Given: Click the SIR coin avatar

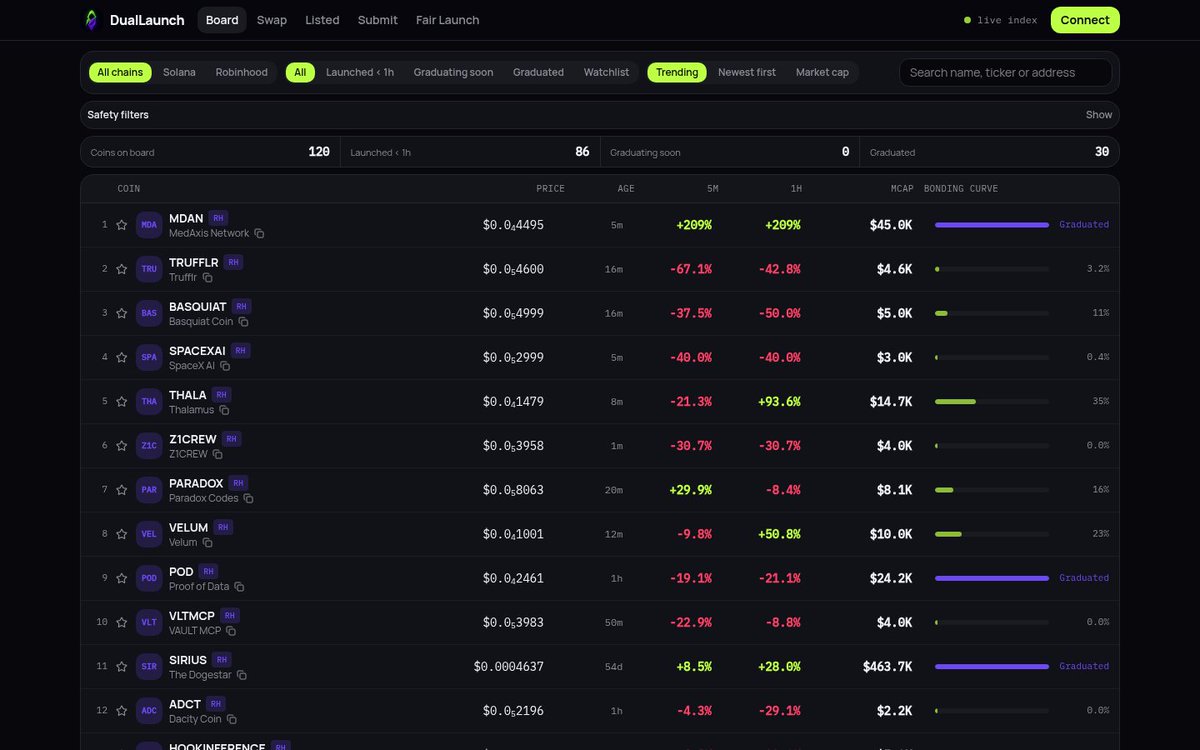Looking at the screenshot, I should pos(149,666).
